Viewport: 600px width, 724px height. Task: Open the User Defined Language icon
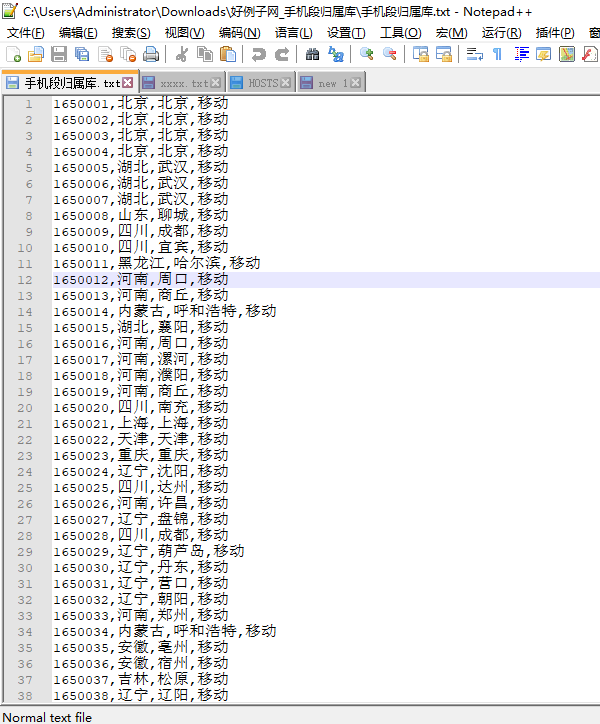[x=544, y=54]
